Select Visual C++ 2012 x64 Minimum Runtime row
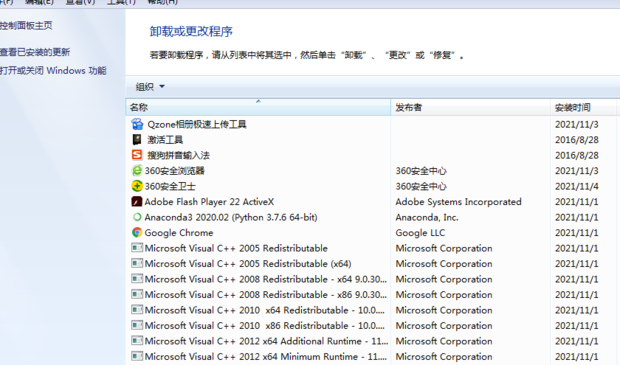Viewport: 620px width, 365px height. tap(372, 356)
